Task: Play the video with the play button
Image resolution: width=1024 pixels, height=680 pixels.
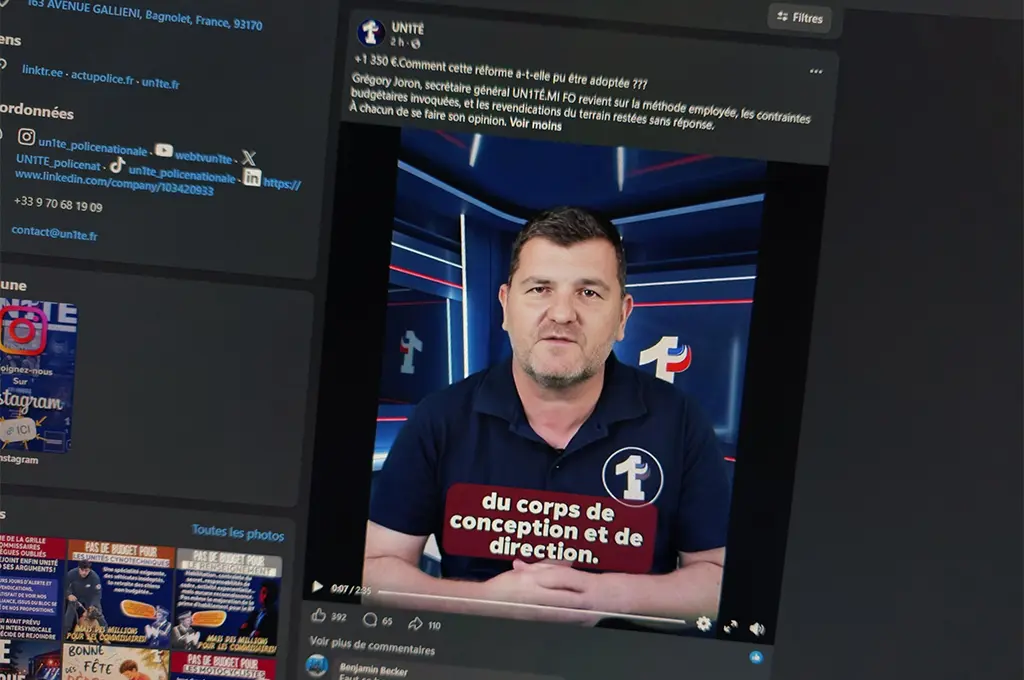Action: (x=317, y=586)
